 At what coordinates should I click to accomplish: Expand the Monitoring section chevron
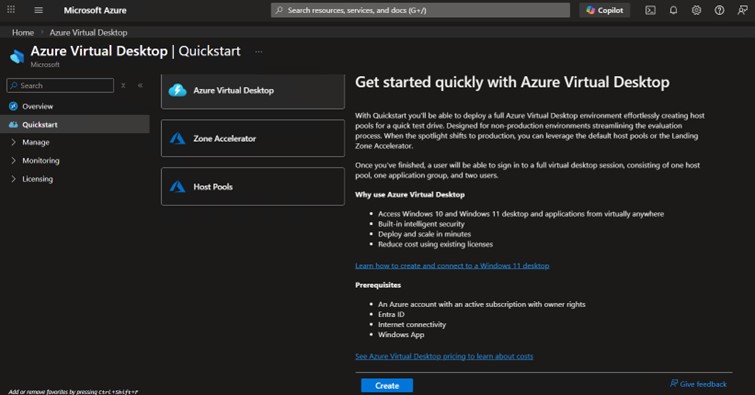click(x=13, y=160)
